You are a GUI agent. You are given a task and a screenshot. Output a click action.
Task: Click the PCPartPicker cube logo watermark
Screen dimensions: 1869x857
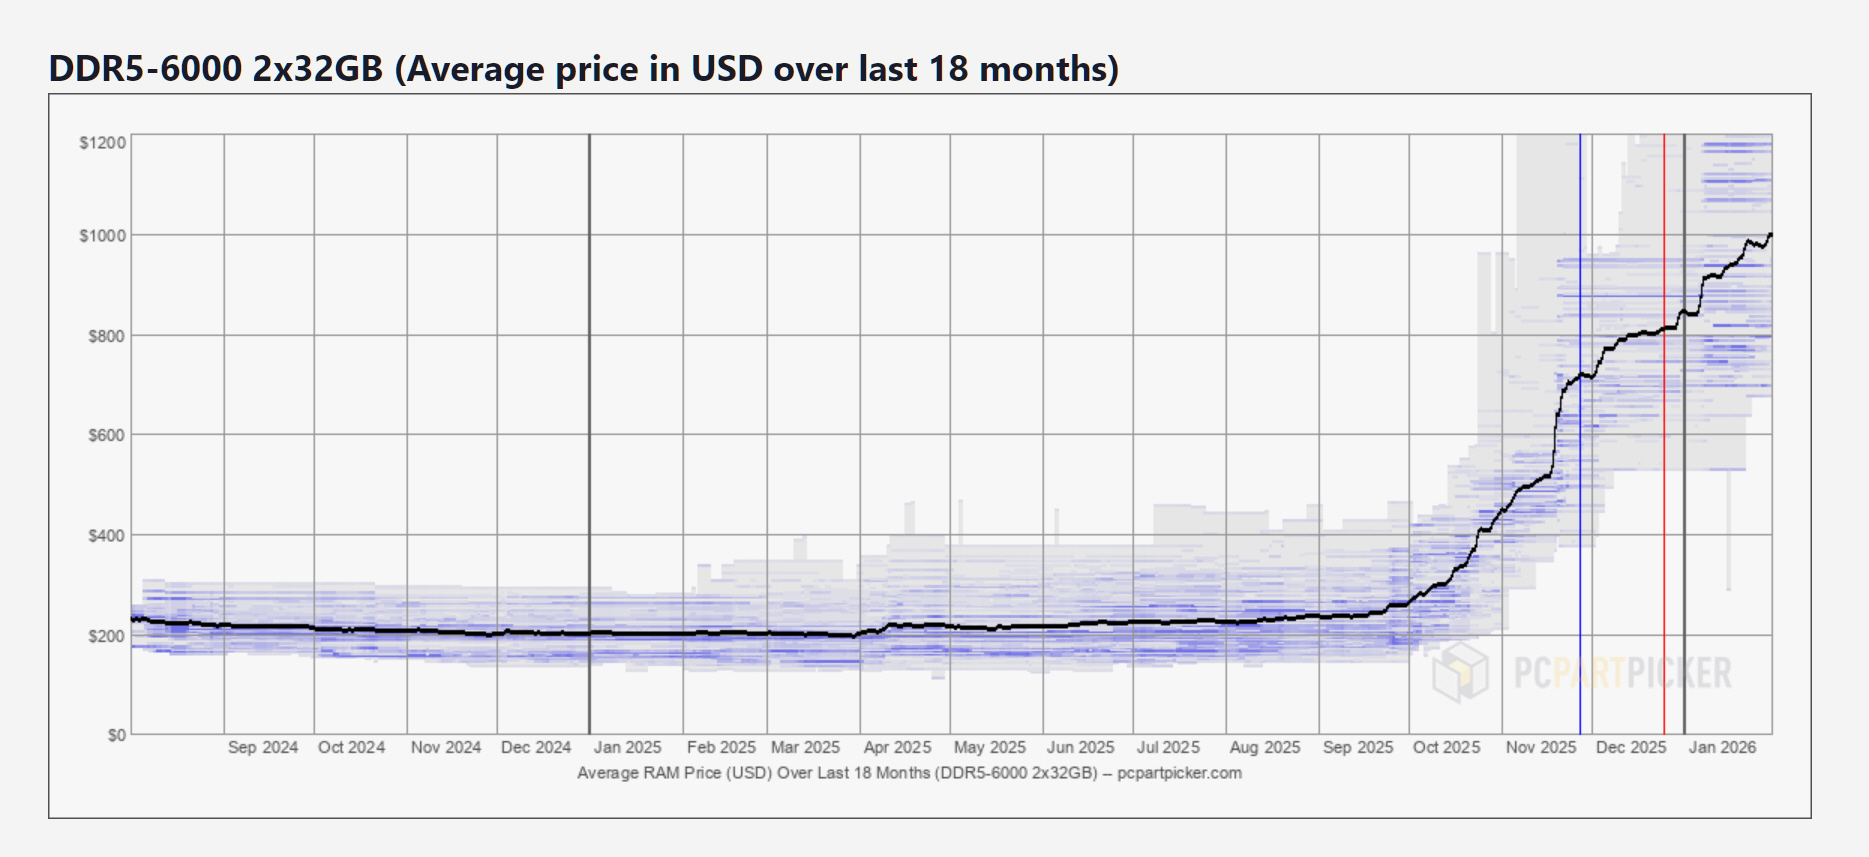[x=1460, y=672]
